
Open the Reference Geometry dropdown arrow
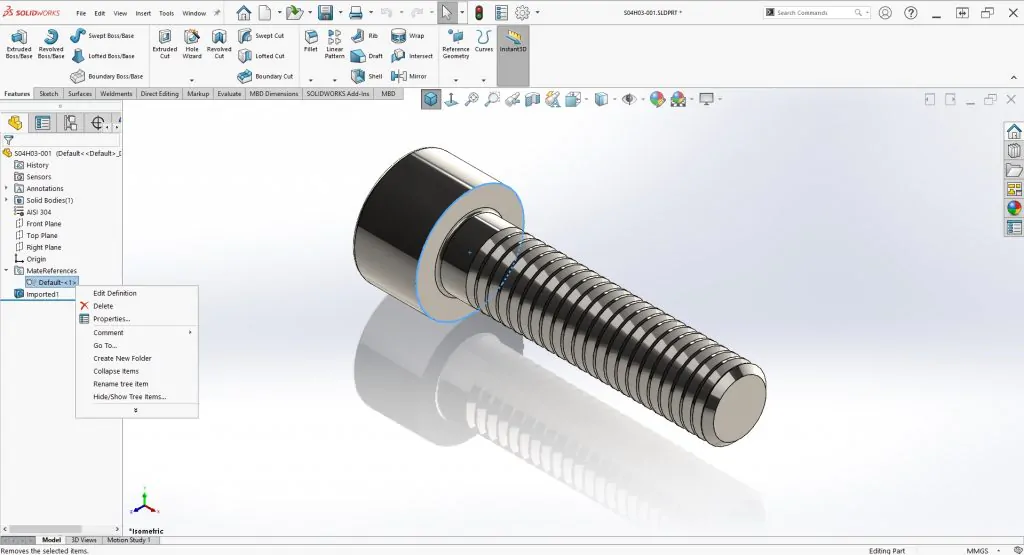pos(456,80)
